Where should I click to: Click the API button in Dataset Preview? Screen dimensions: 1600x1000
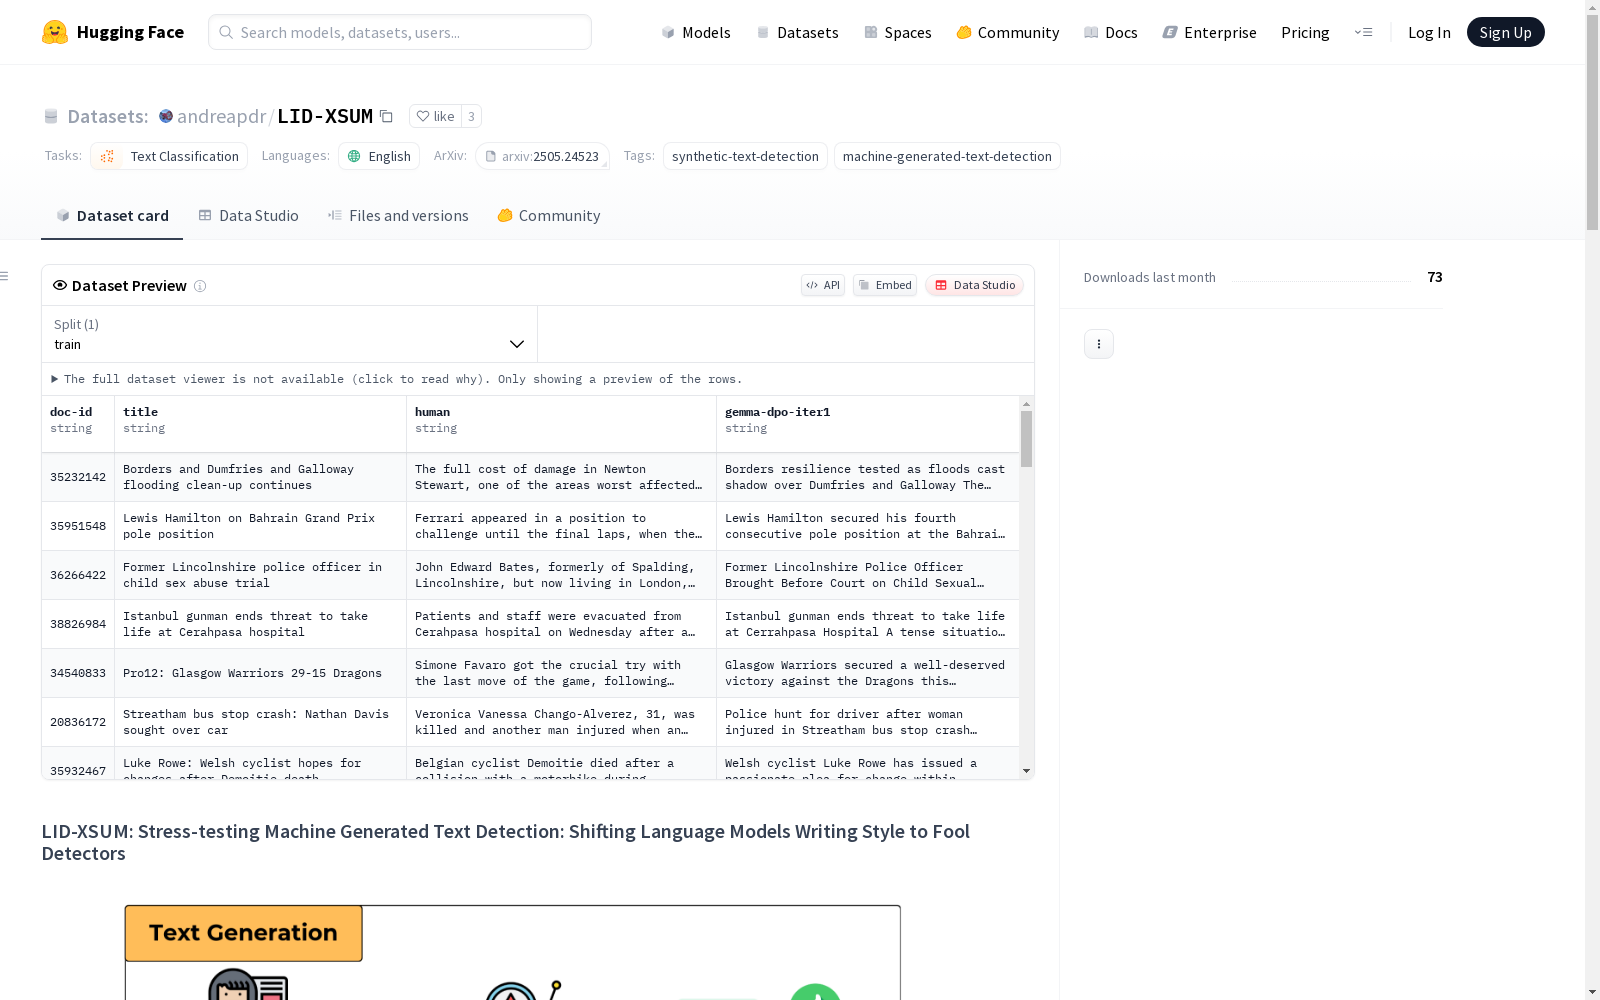[823, 285]
